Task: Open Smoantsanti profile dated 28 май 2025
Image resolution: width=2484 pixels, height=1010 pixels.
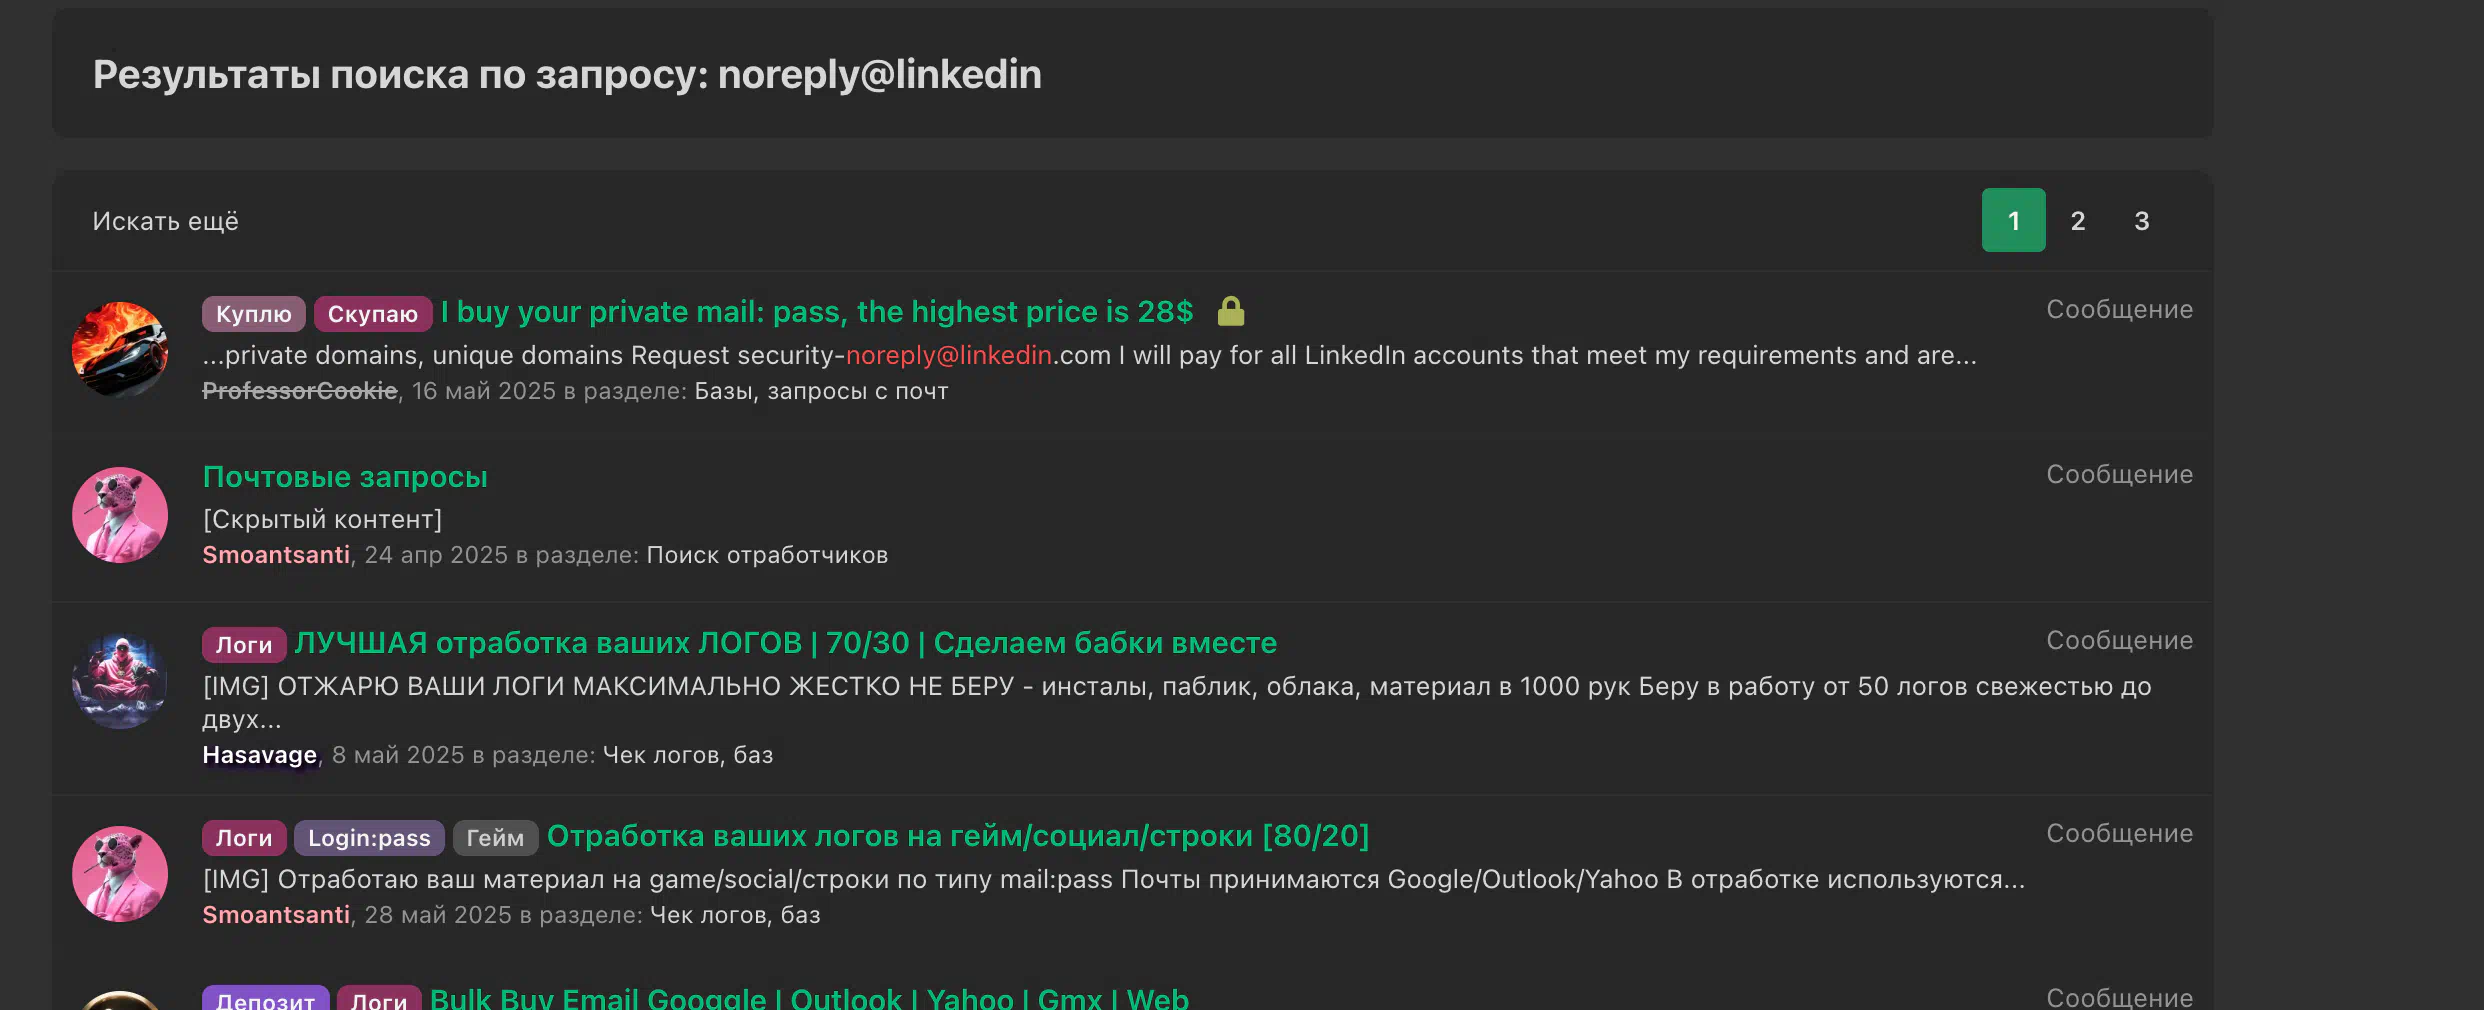Action: coord(276,915)
